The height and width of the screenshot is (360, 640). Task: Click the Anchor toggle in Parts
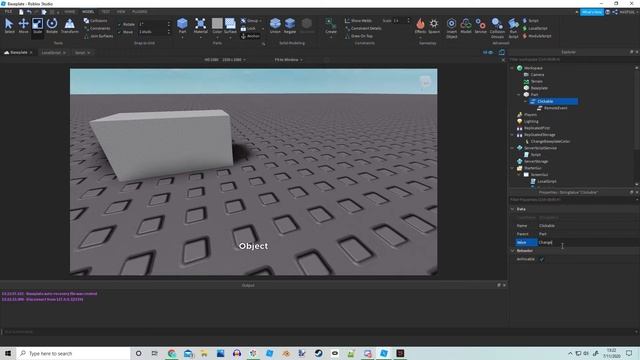tap(250, 36)
